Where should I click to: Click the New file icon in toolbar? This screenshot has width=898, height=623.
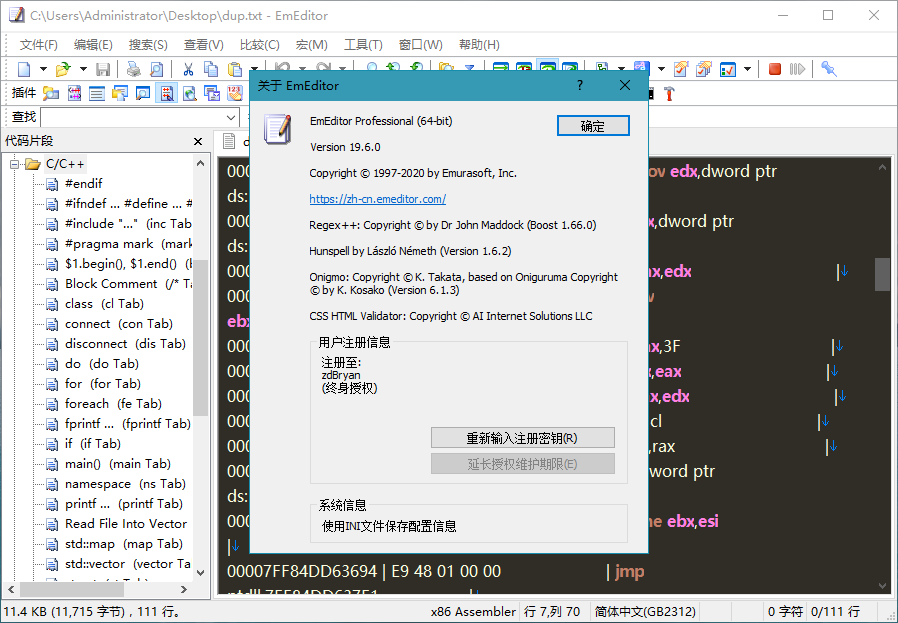coord(24,69)
